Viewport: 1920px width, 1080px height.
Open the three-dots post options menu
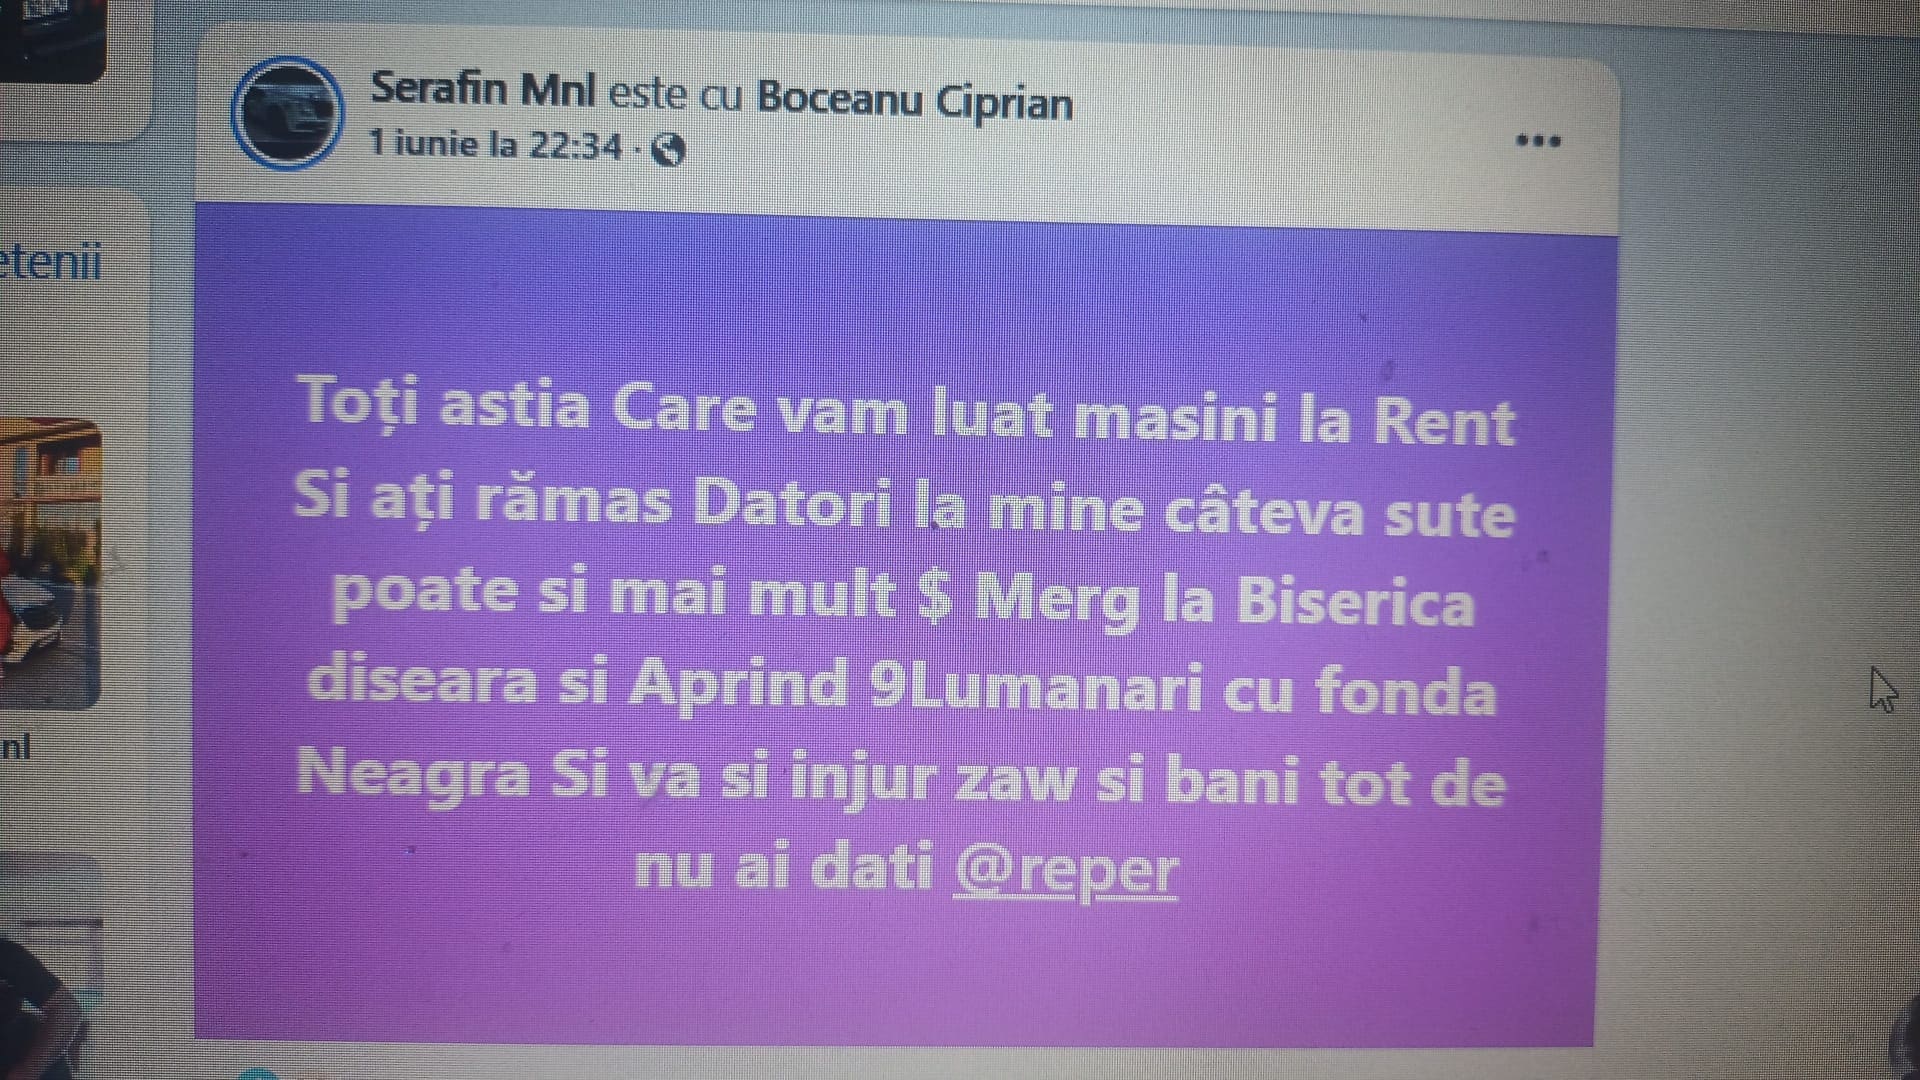coord(1538,141)
